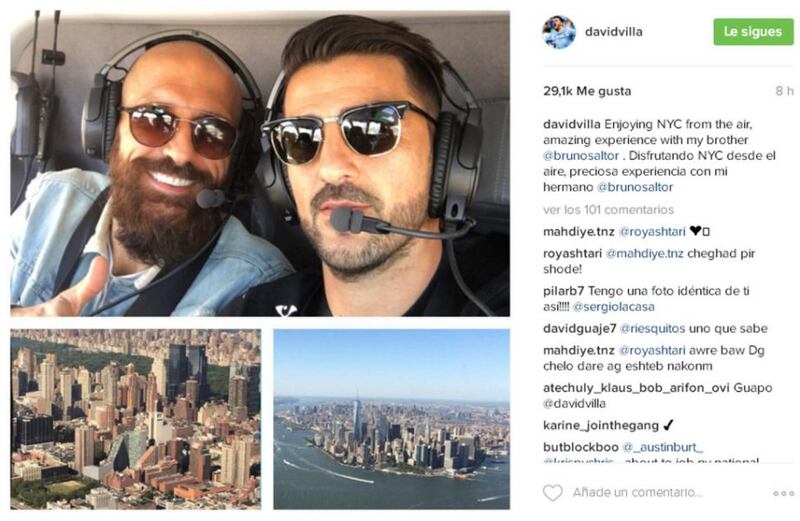This screenshot has height=521, width=800.
Task: Click the helicopter selfie photo
Action: 260,163
